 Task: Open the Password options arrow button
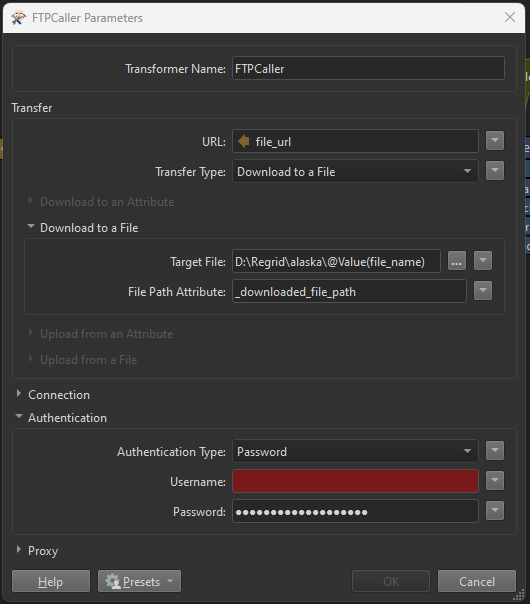pos(495,511)
